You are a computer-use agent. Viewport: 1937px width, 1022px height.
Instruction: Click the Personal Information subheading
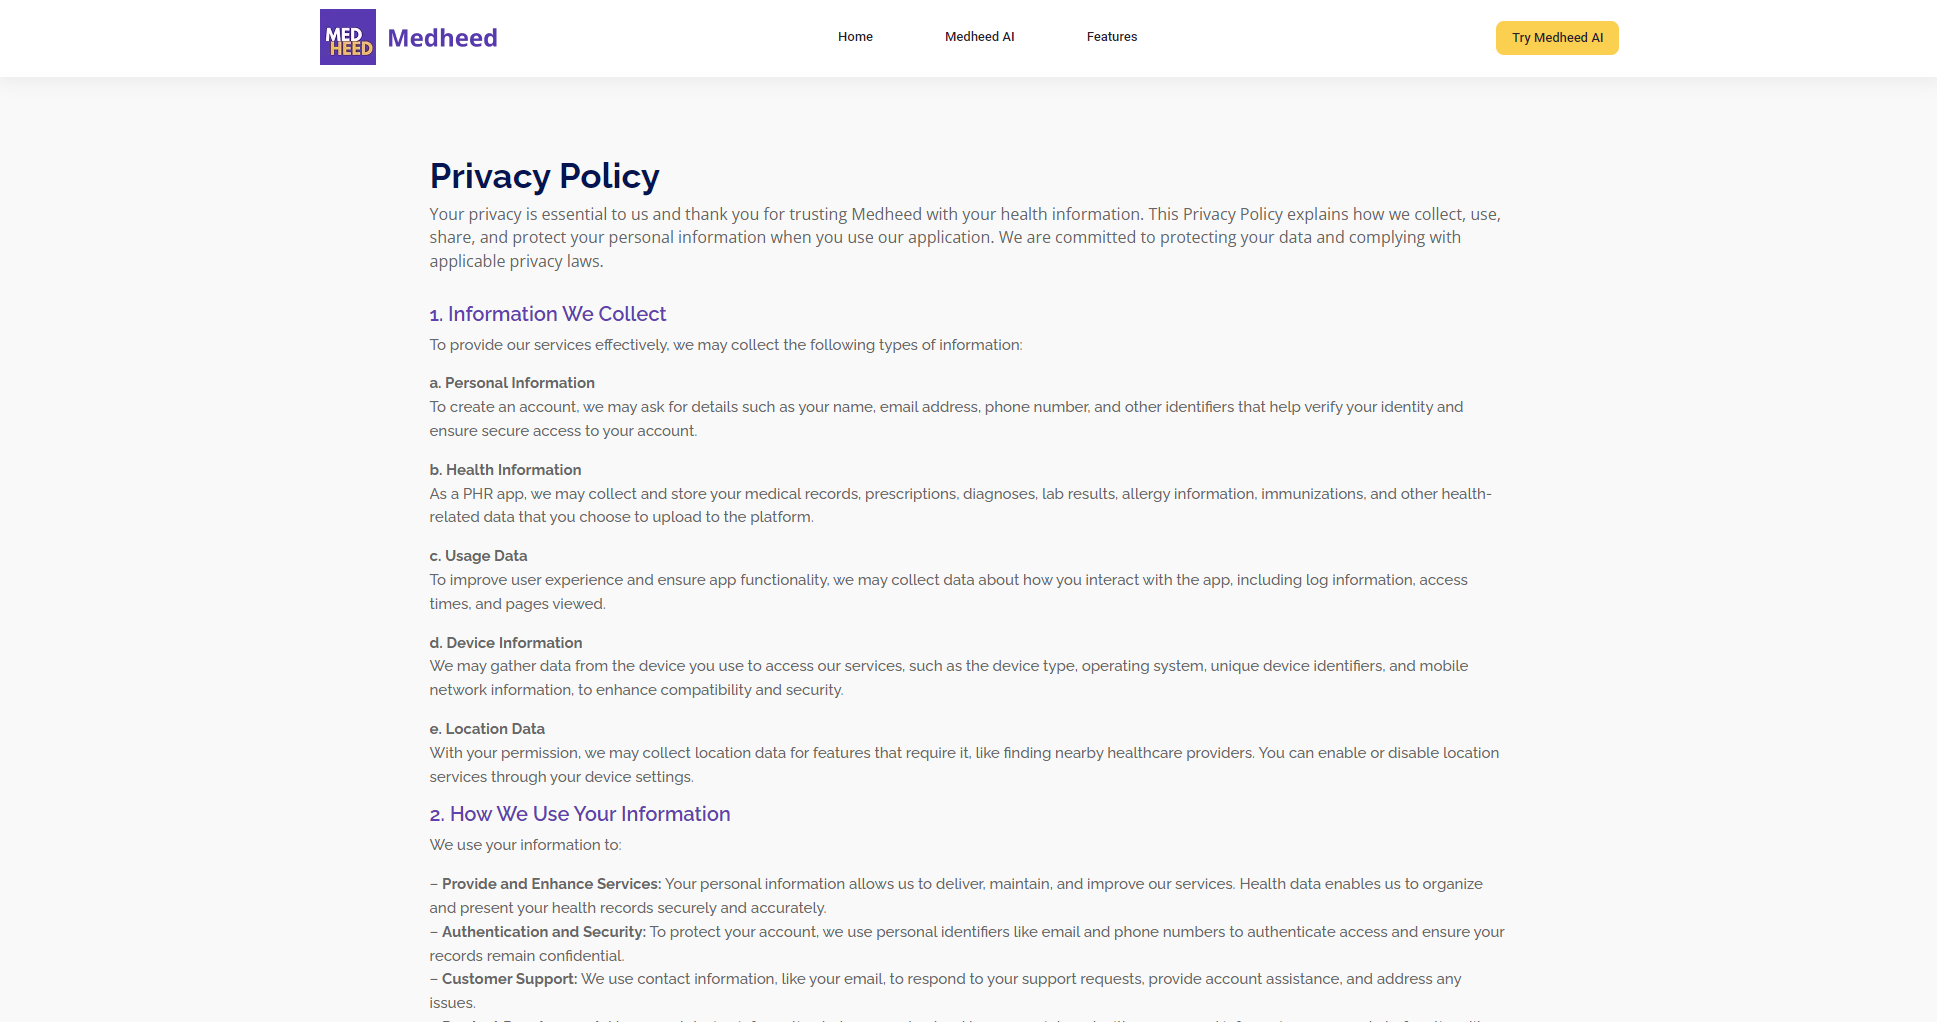coord(512,383)
